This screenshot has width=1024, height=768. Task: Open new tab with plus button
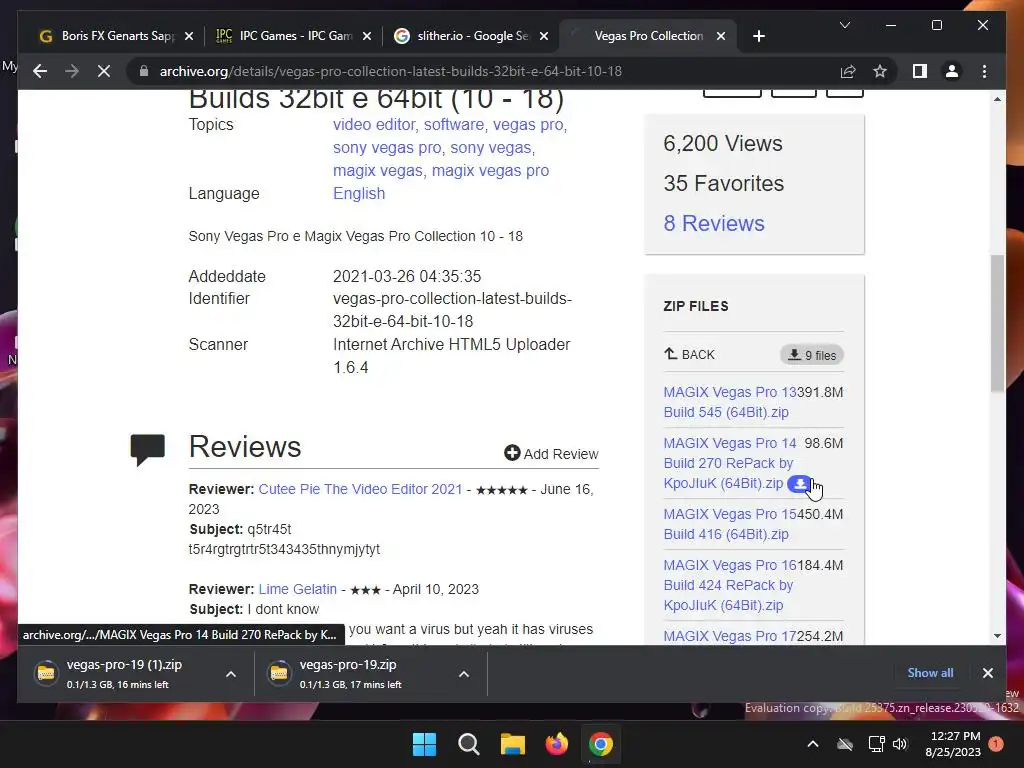click(758, 36)
